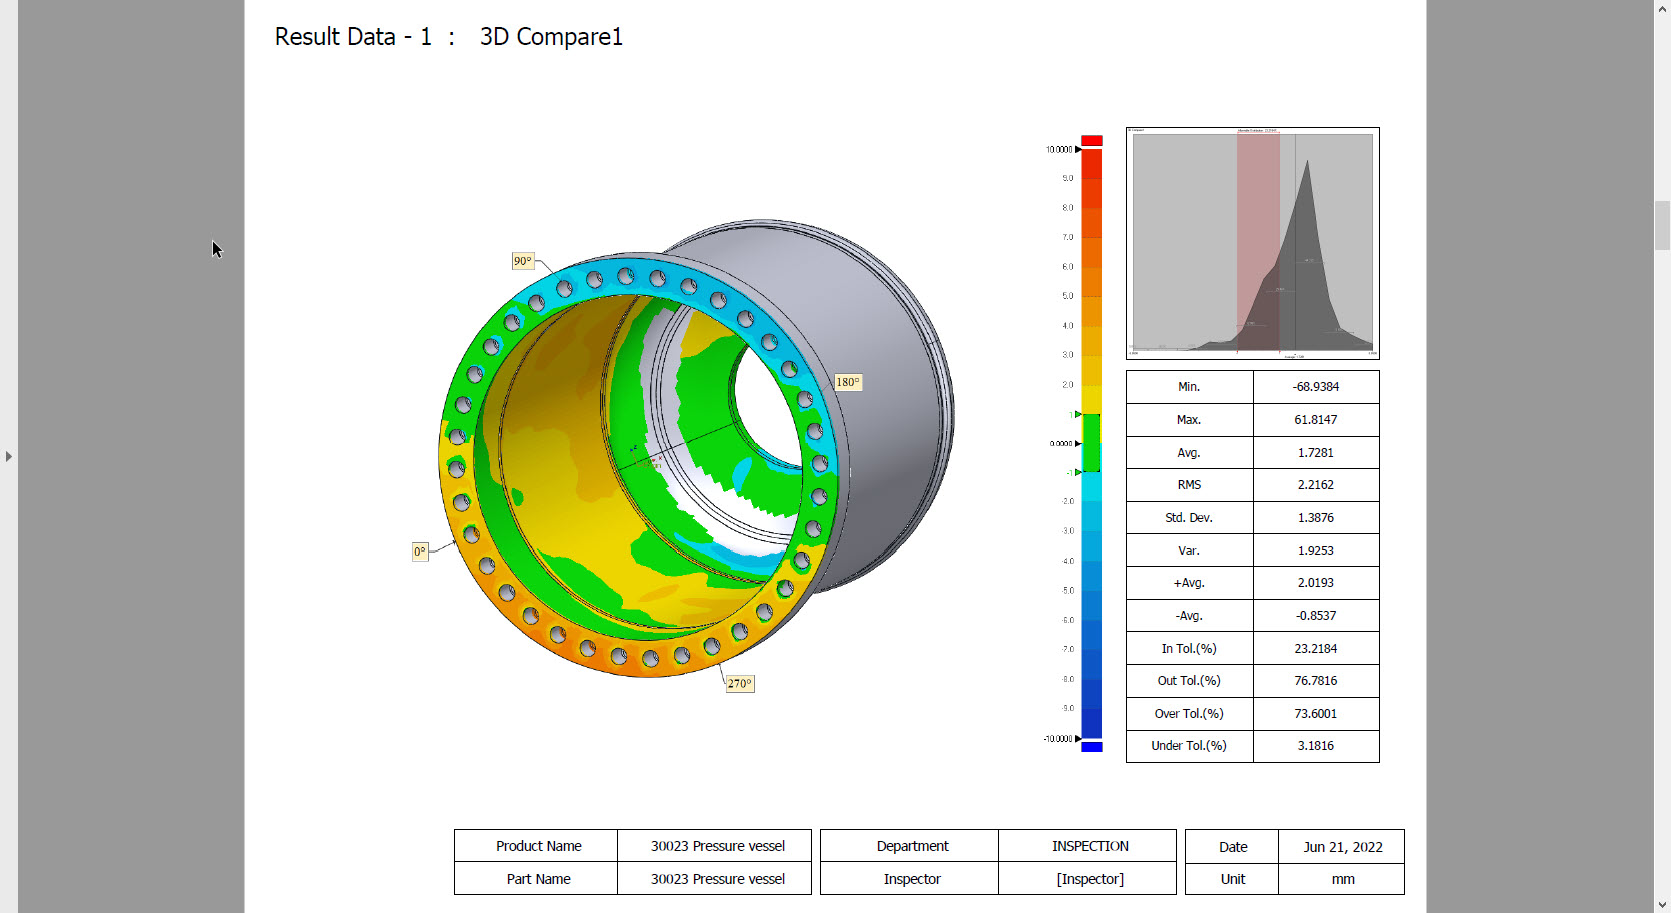
Task: Click the scrollbar down arrow
Action: (x=1662, y=905)
